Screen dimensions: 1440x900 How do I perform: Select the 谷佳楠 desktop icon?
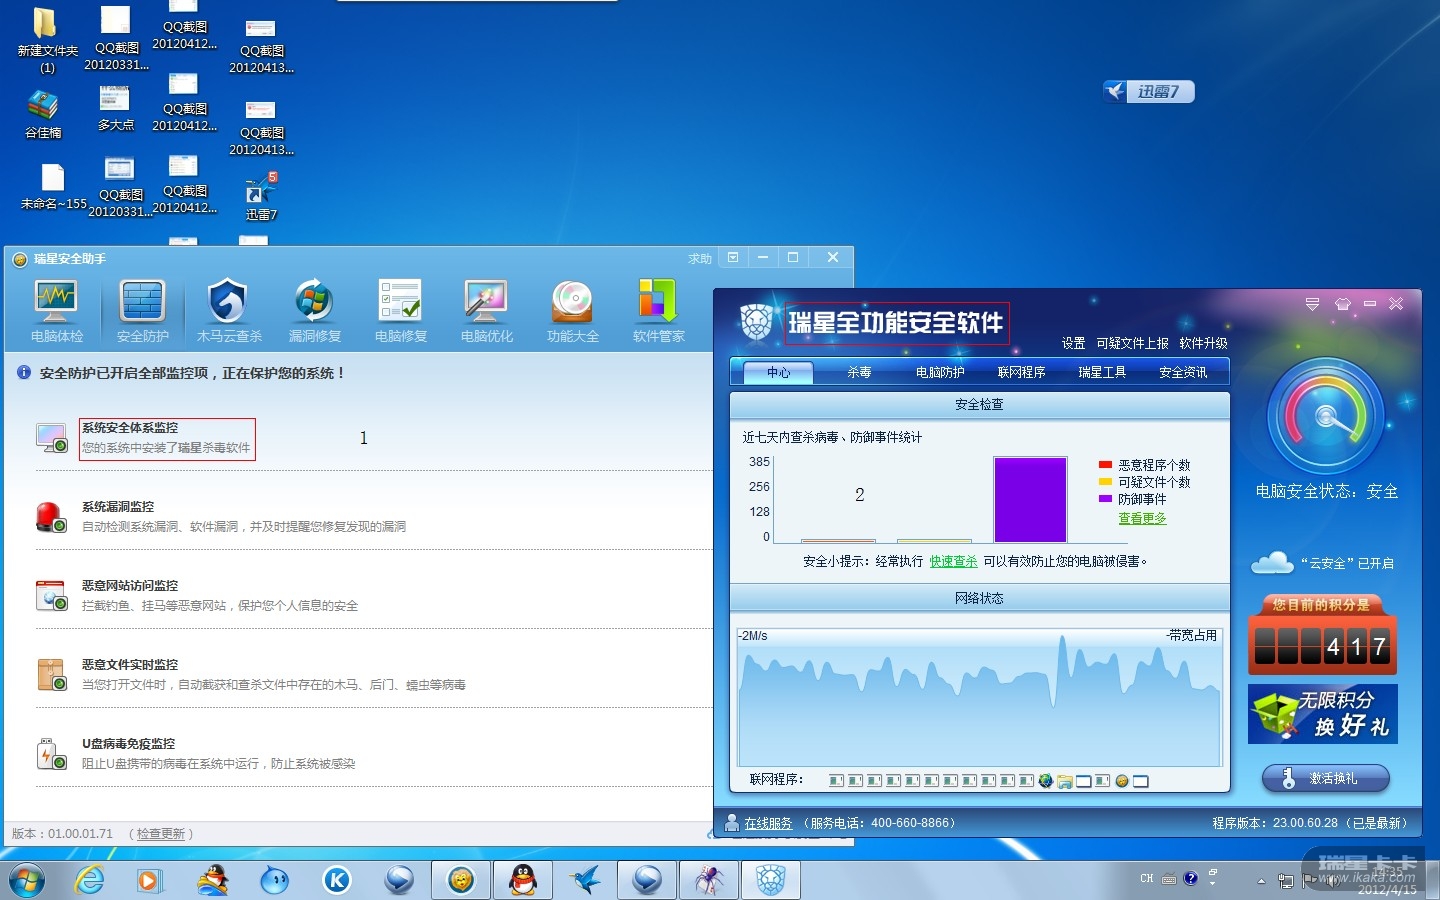tap(43, 114)
